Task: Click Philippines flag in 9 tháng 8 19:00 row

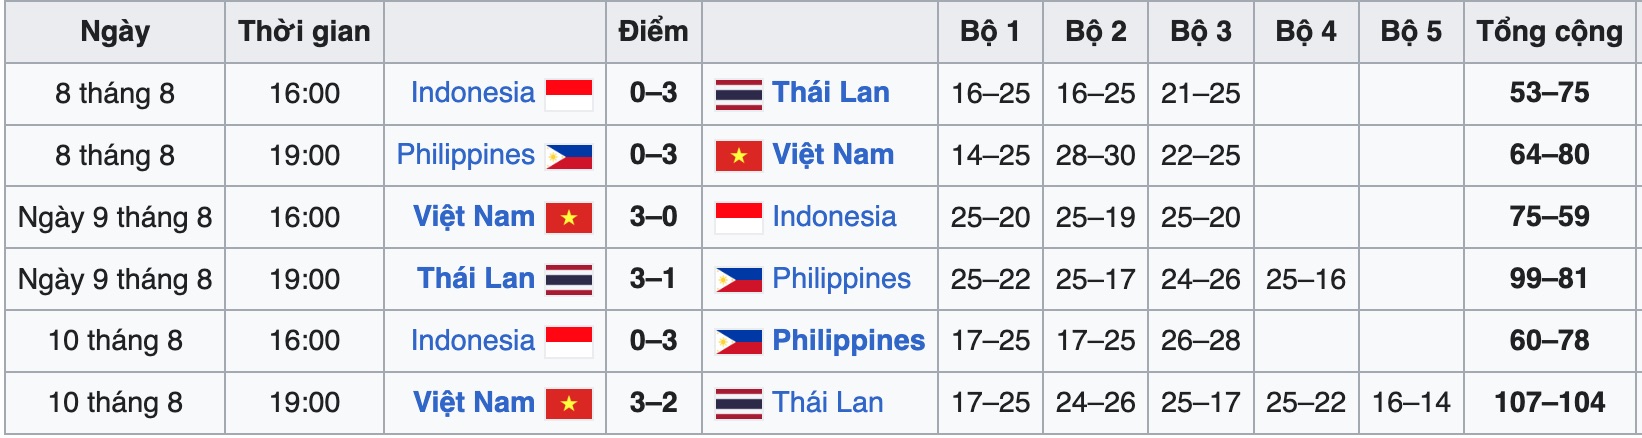Action: click(x=739, y=280)
